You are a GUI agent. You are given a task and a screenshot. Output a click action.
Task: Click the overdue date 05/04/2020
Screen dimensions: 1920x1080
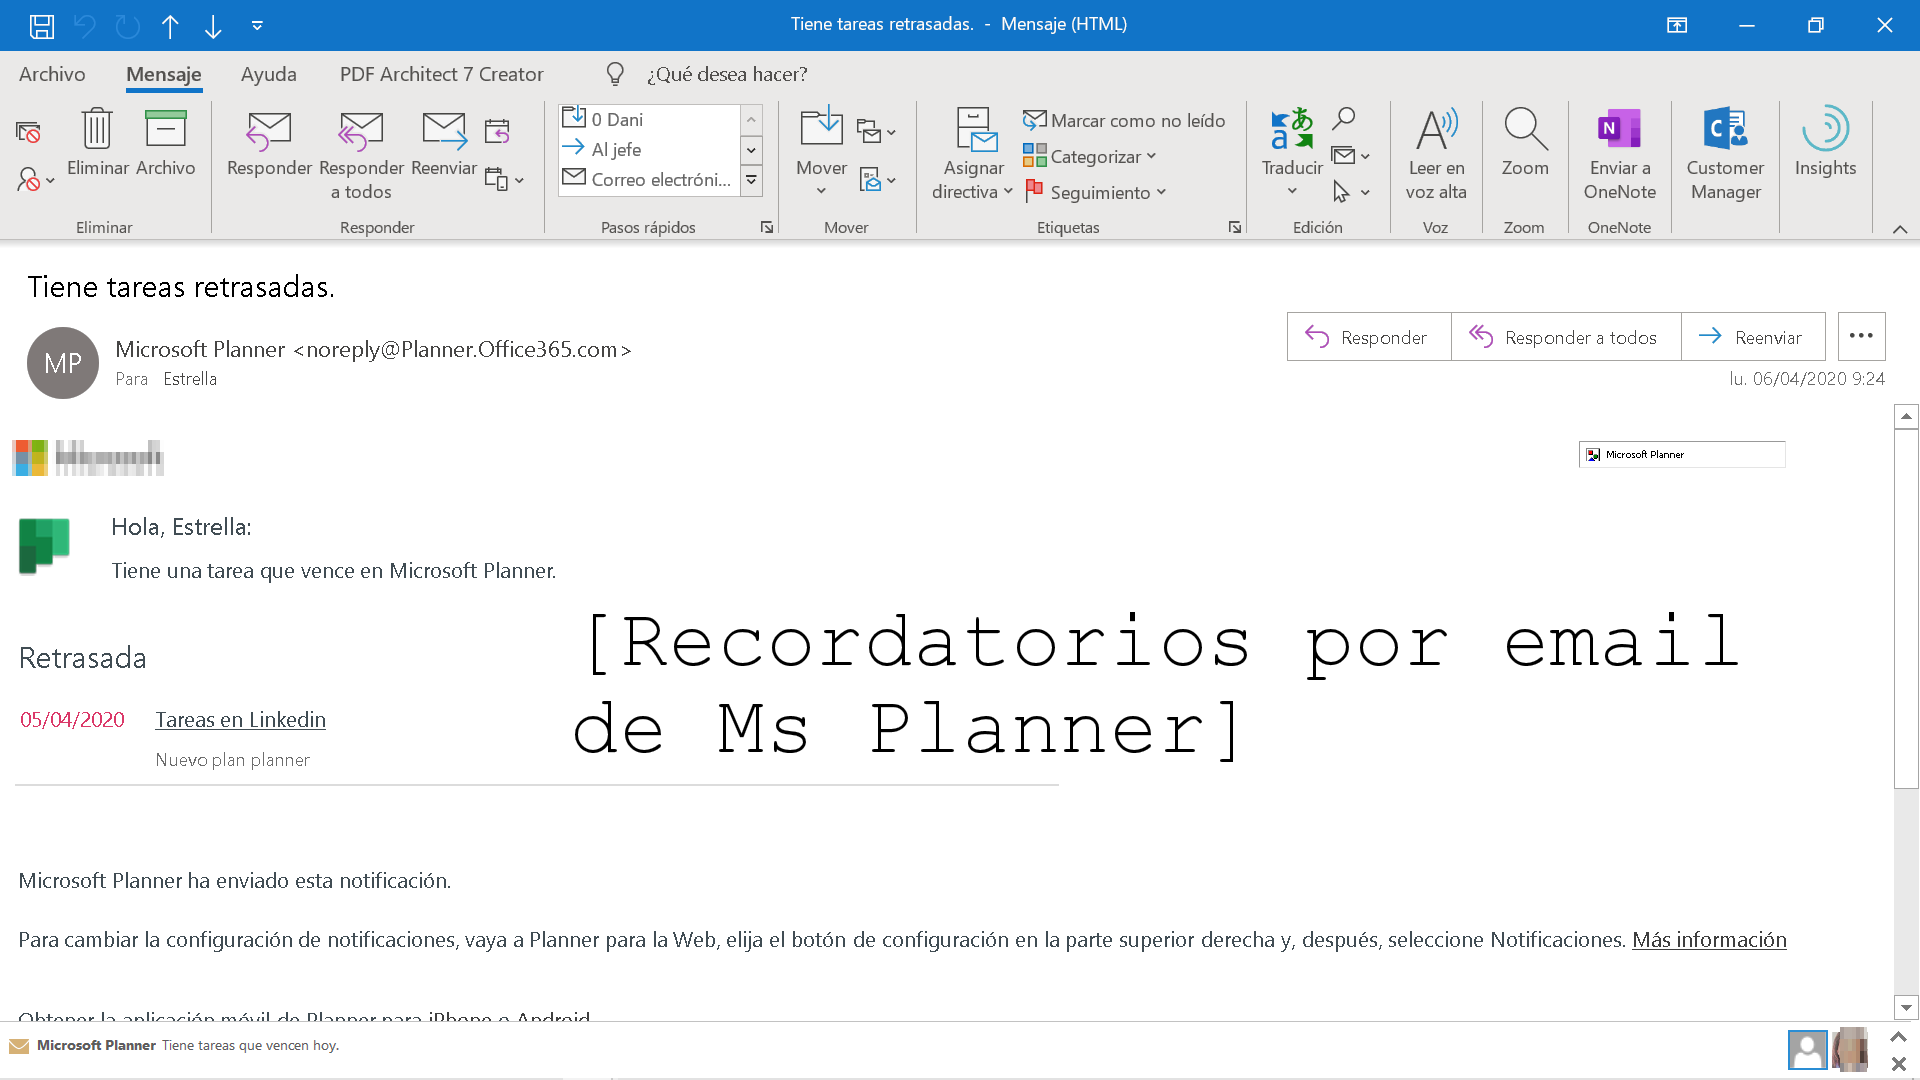(x=72, y=720)
